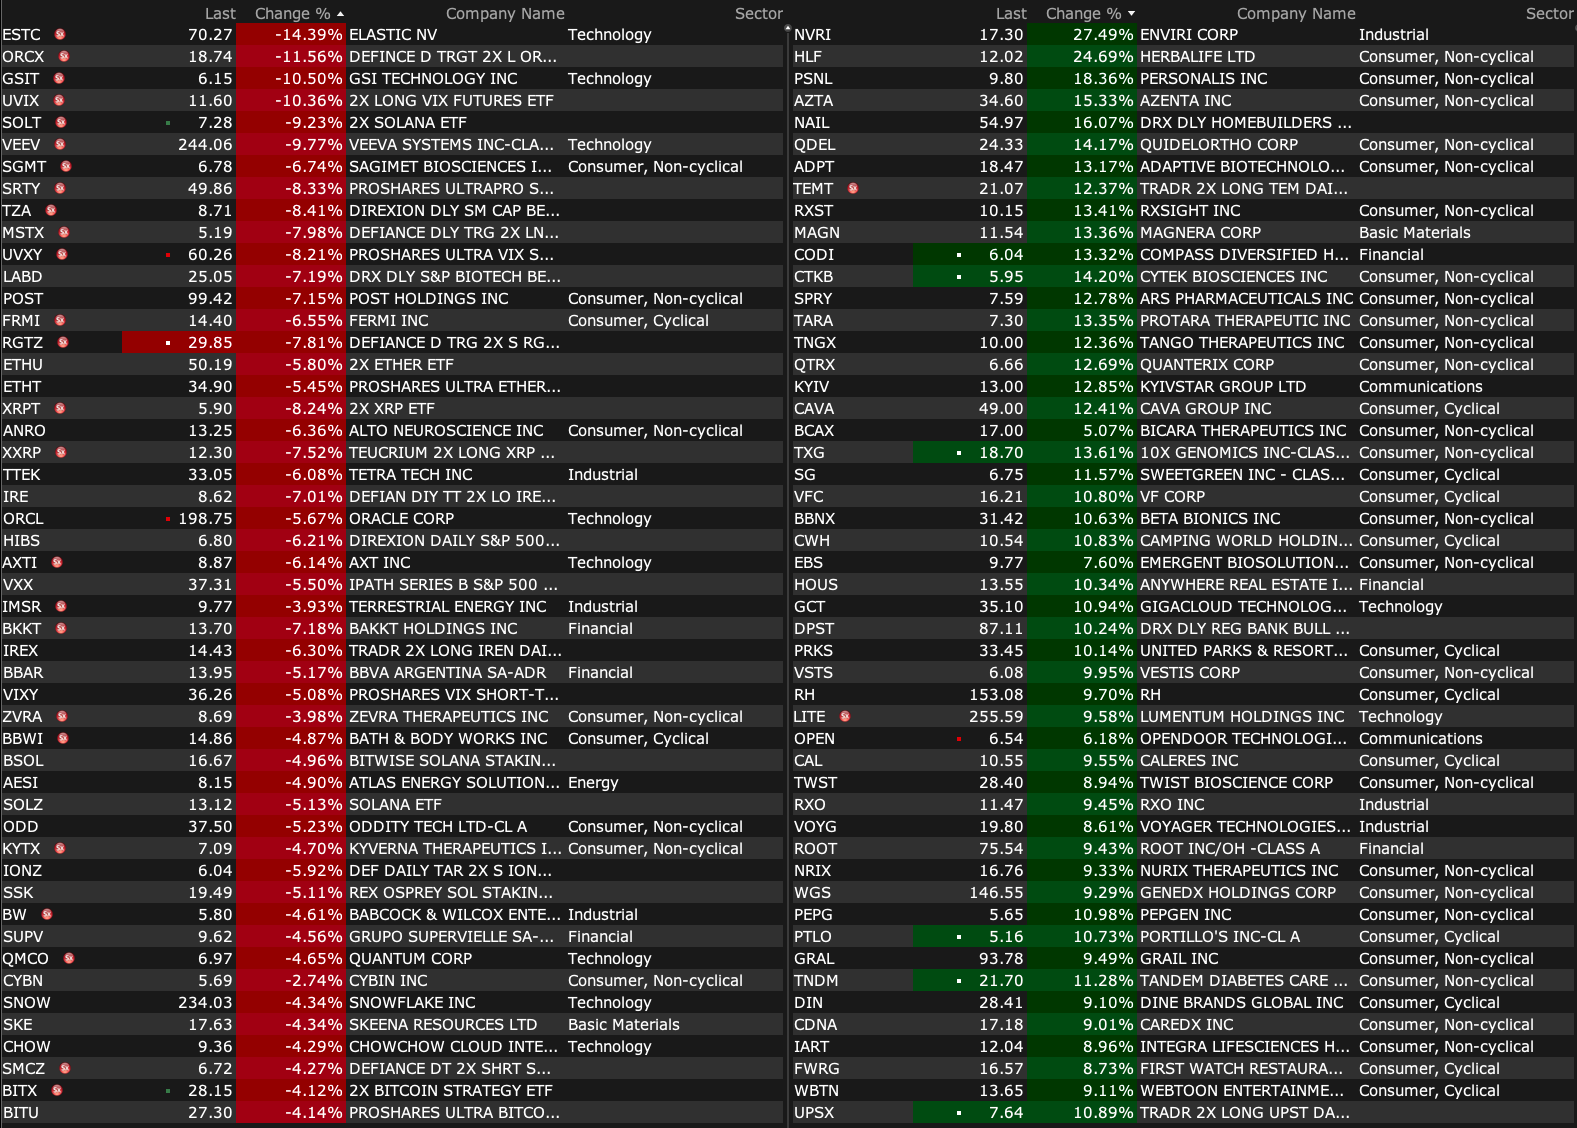Select the ORCL ticker symbol
The image size is (1577, 1128).
[23, 519]
